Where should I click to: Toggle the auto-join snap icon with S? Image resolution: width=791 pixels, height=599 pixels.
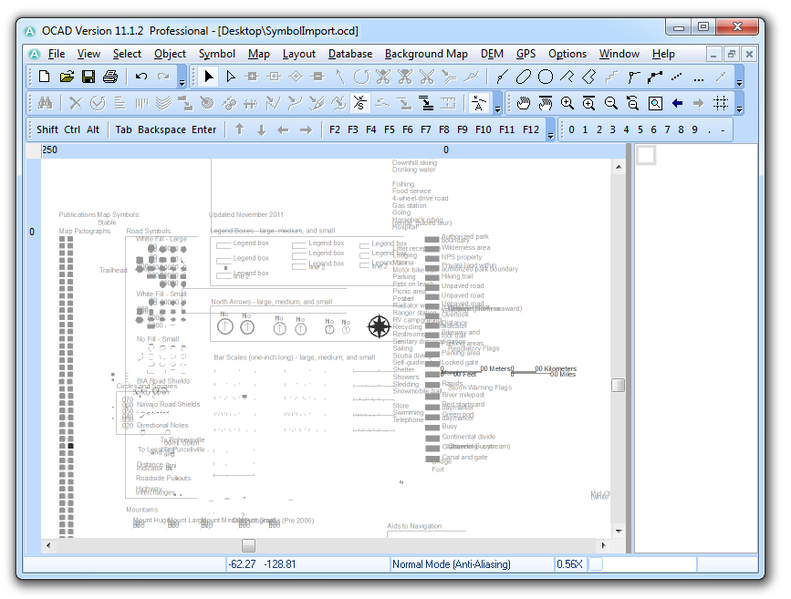coord(360,103)
